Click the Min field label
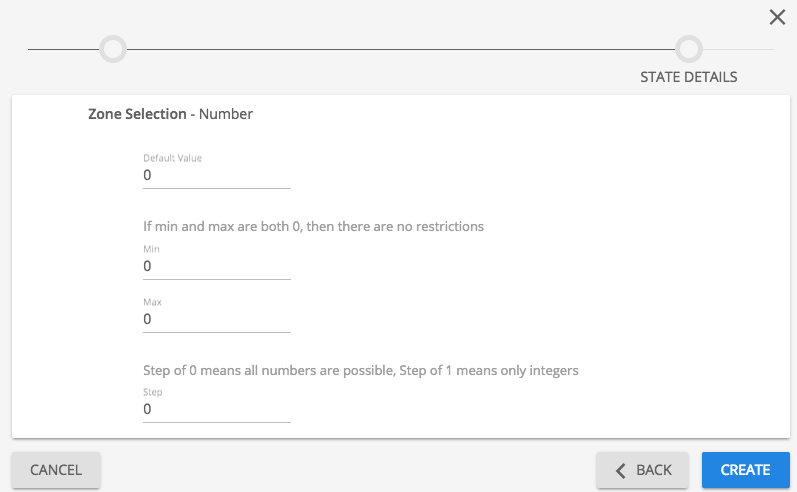 pos(151,249)
